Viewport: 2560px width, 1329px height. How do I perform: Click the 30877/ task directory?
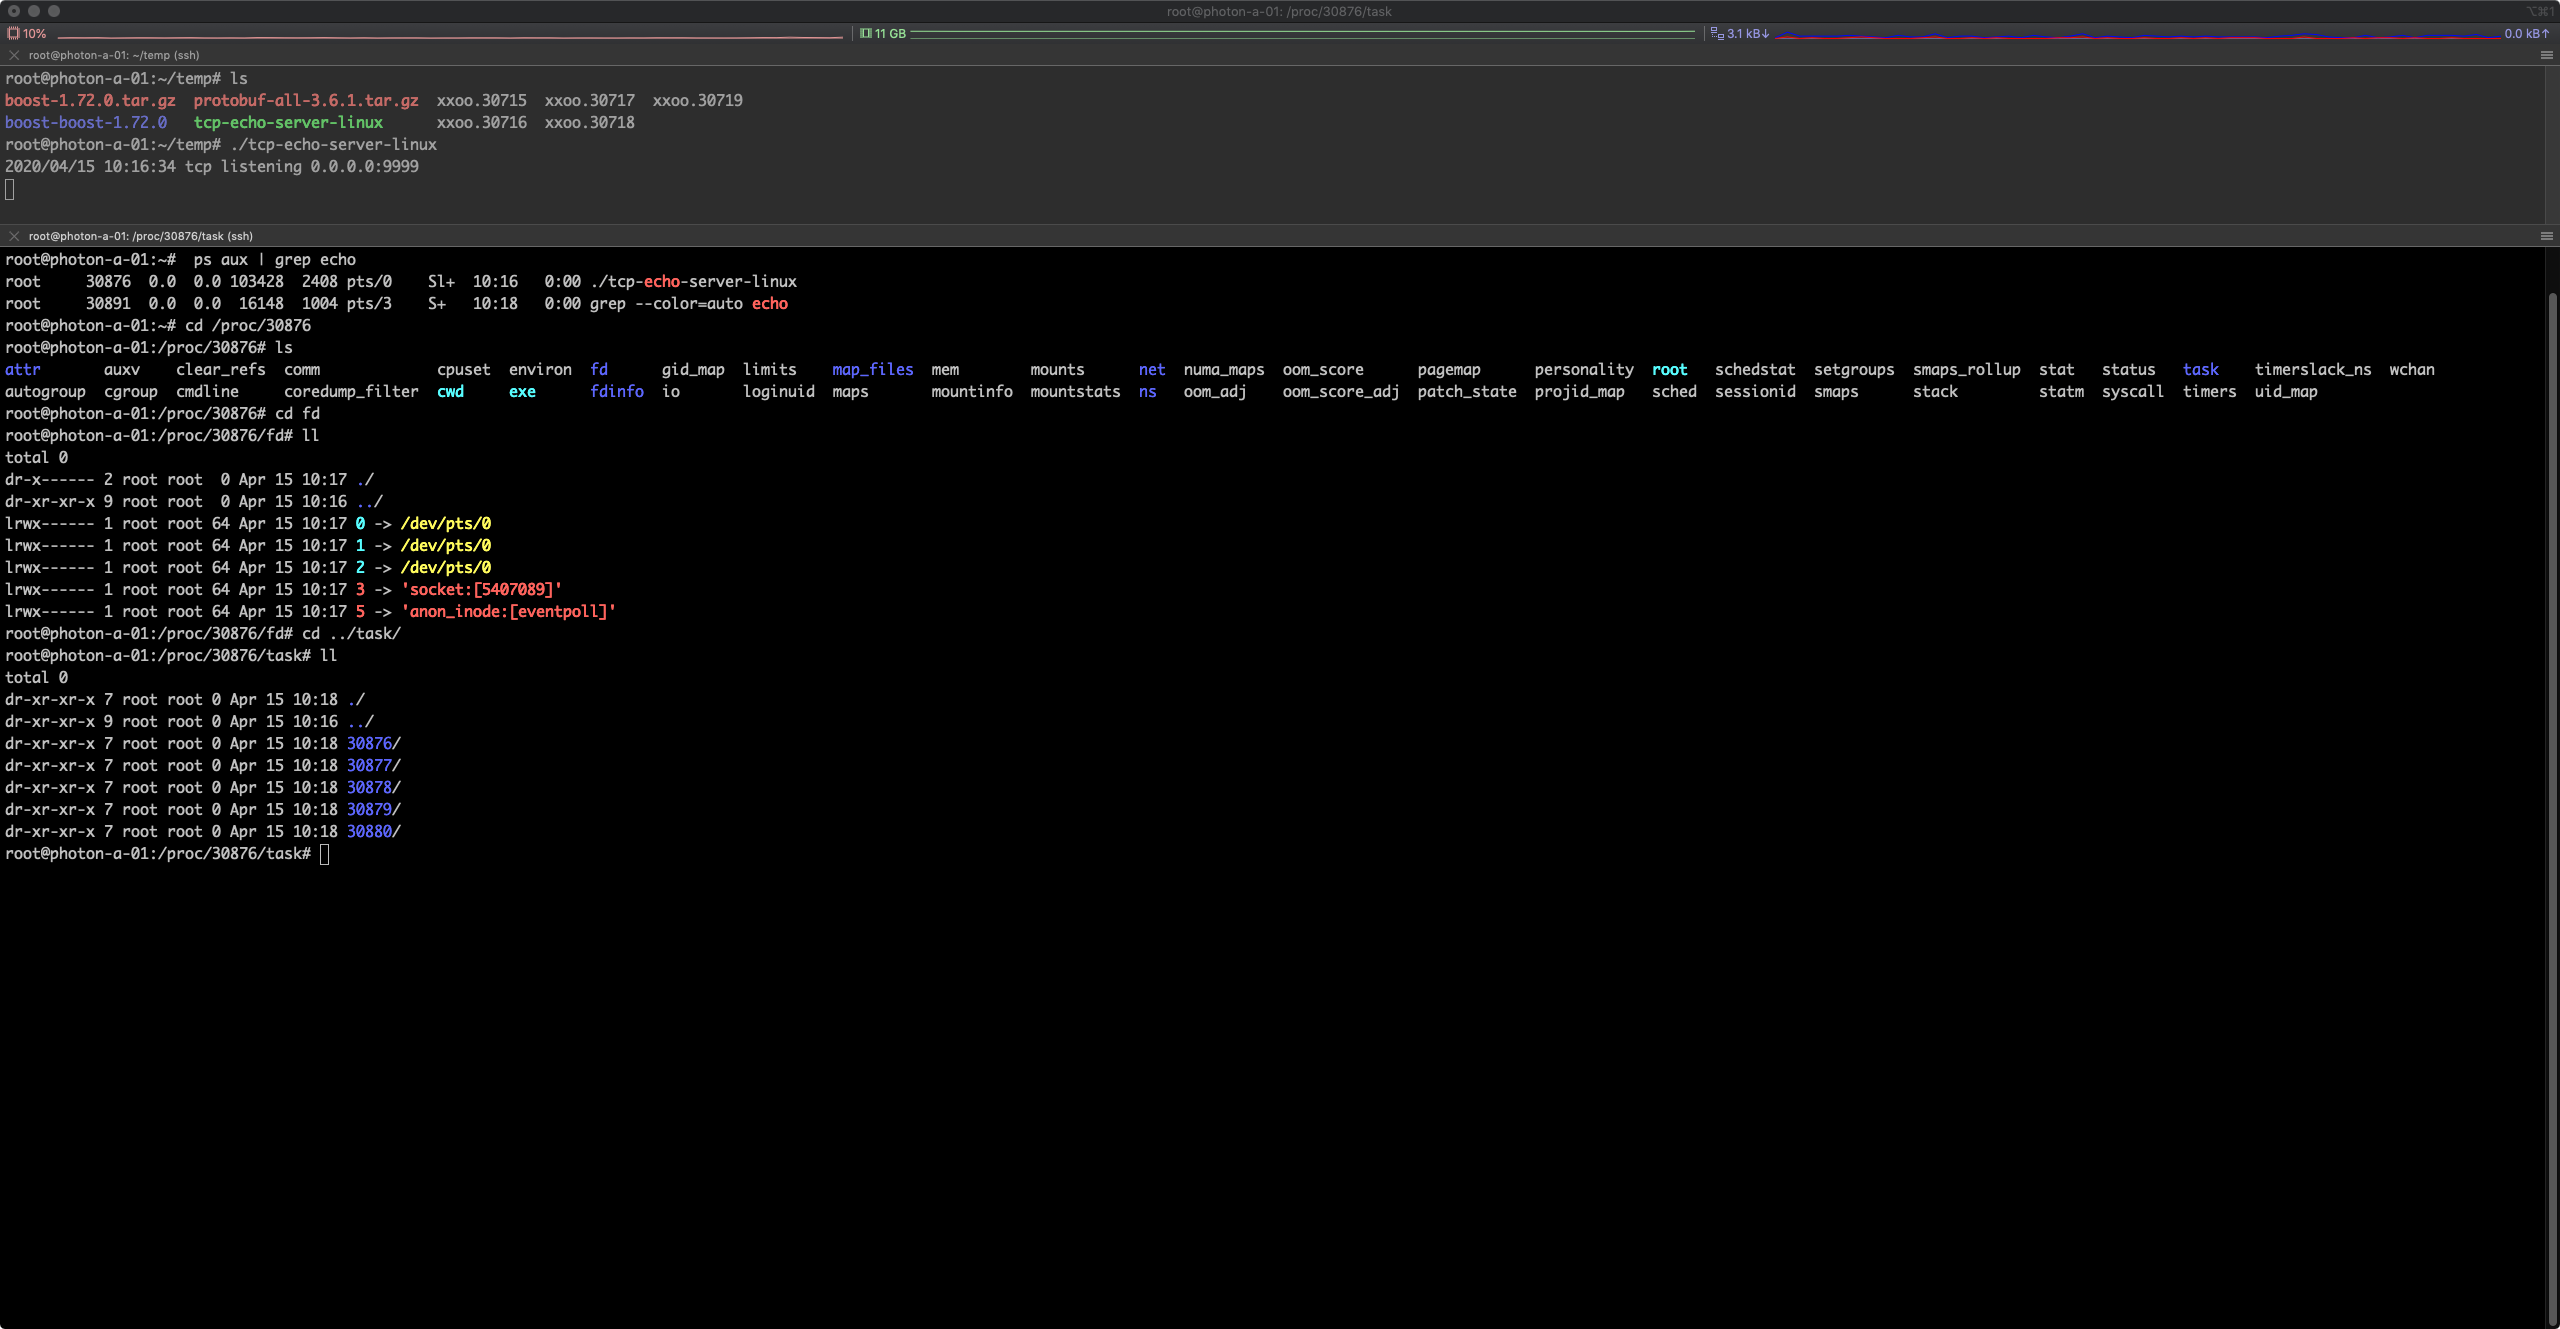coord(373,765)
